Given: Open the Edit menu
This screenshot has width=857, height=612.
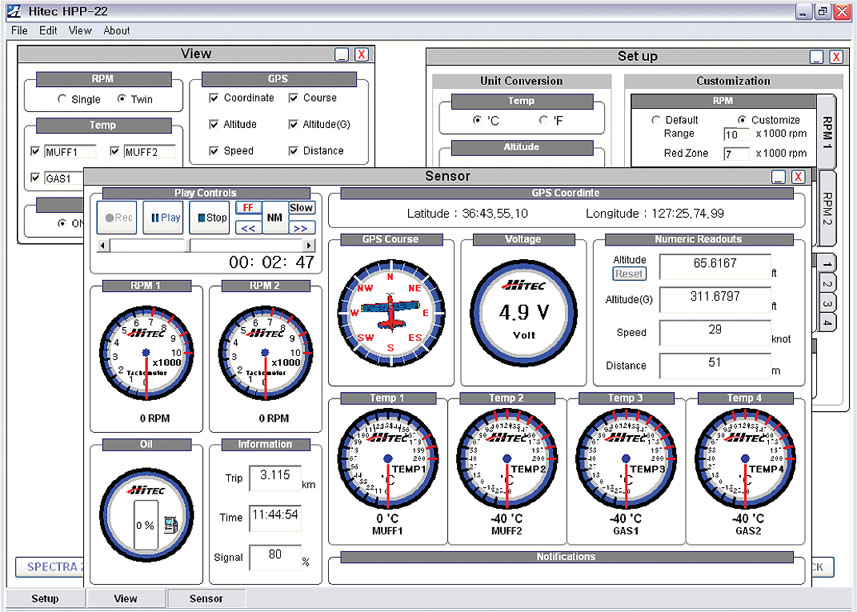Looking at the screenshot, I should tap(48, 31).
